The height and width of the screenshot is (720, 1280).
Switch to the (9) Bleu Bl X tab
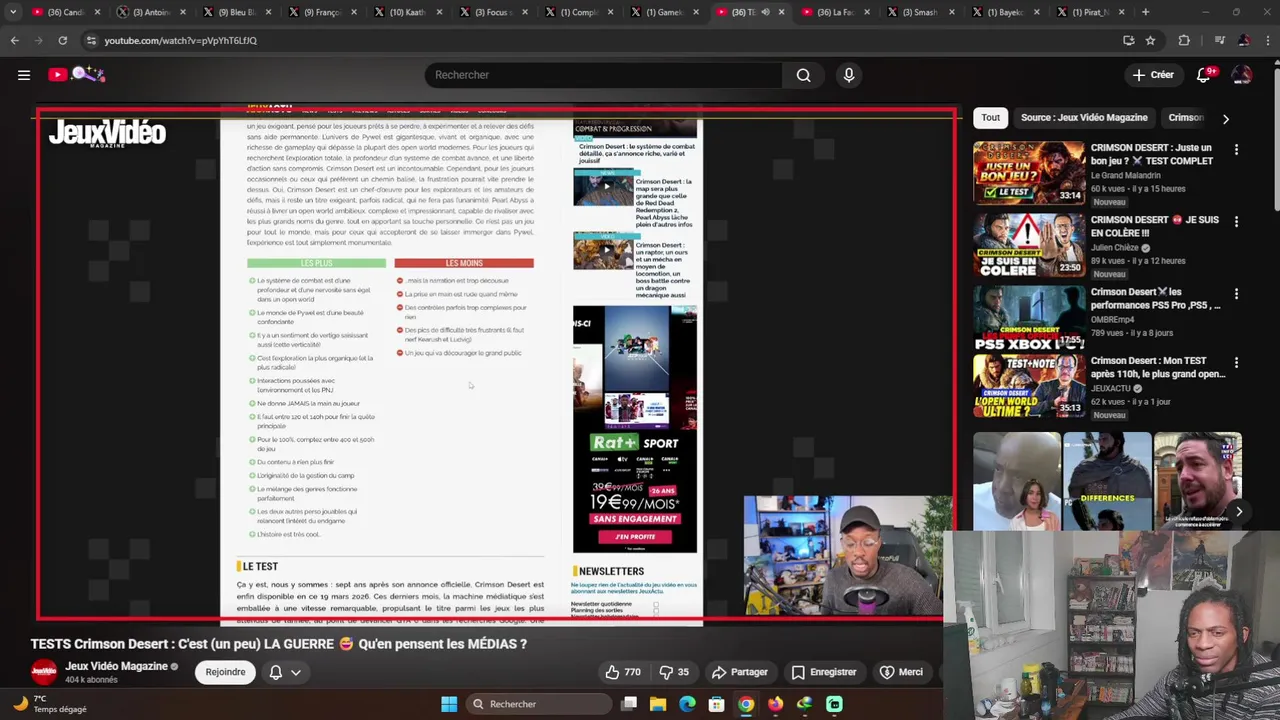point(235,12)
